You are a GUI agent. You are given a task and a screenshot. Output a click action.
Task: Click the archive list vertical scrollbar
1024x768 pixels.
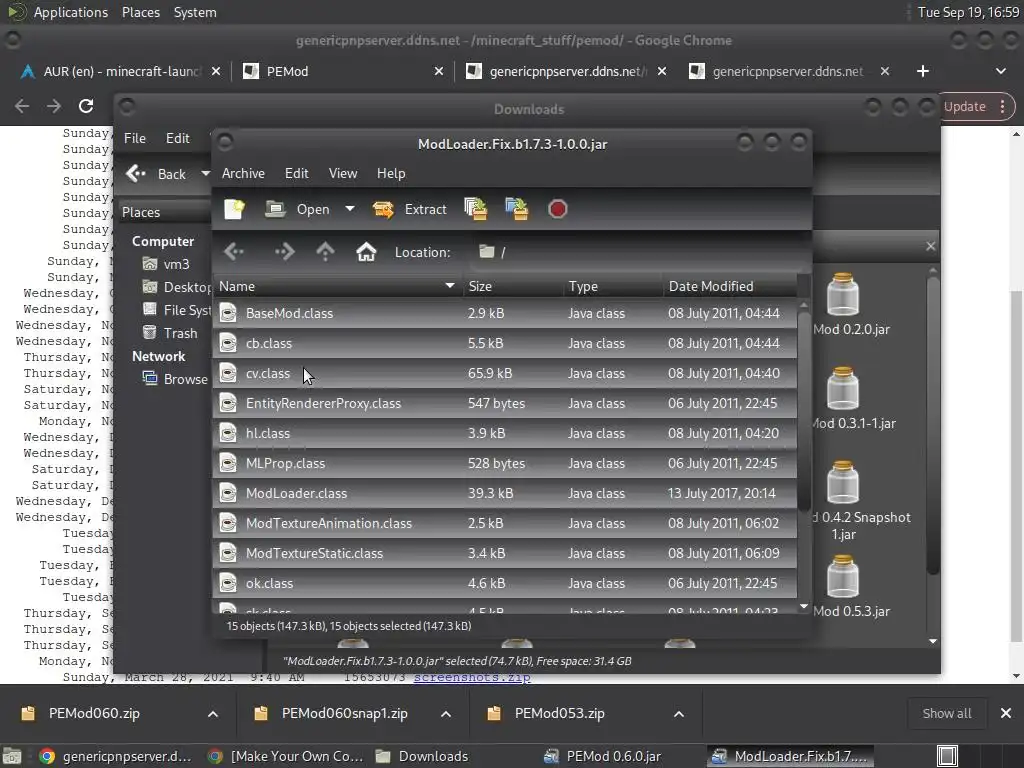pos(804,411)
